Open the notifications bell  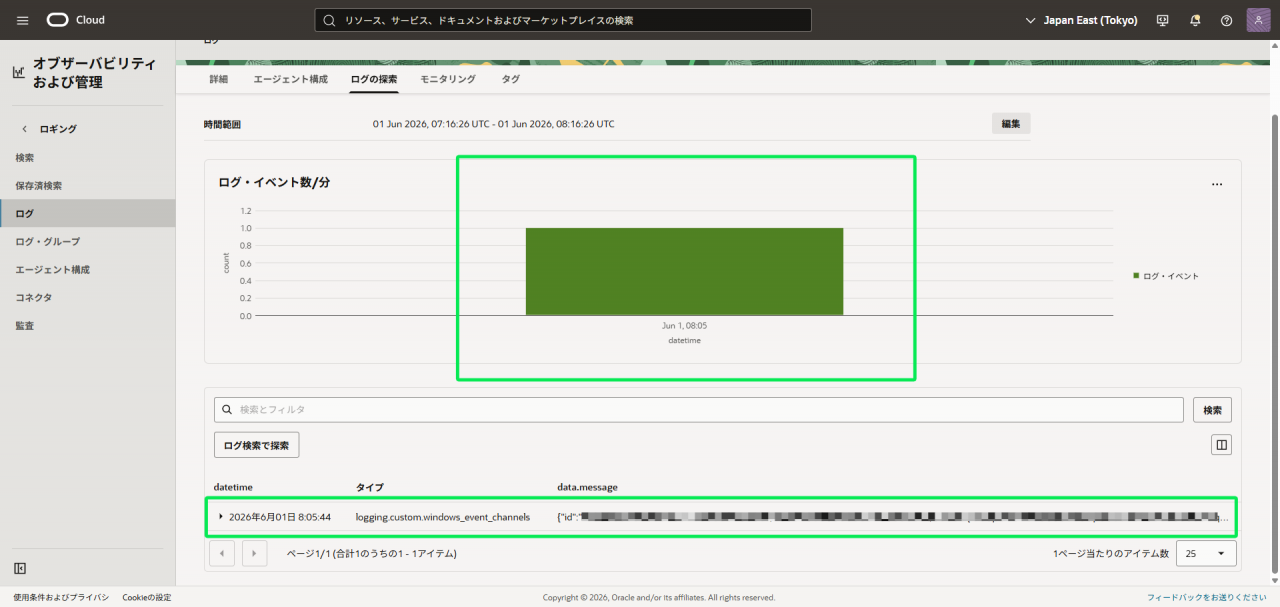coord(1195,20)
